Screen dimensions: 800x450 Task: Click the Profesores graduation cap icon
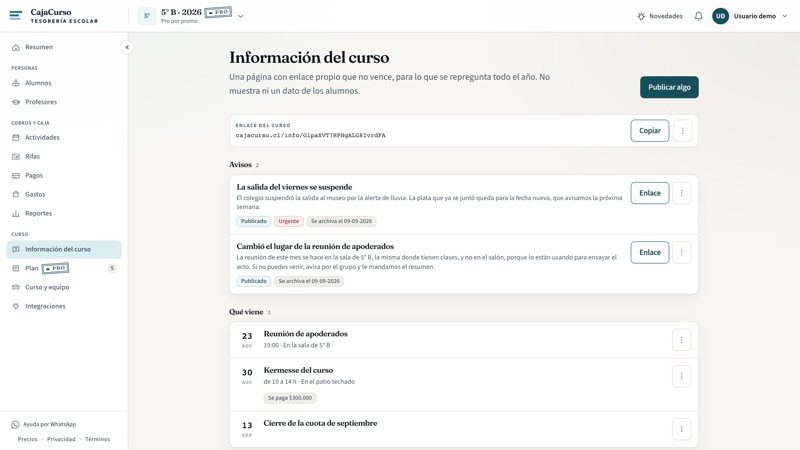(x=16, y=102)
